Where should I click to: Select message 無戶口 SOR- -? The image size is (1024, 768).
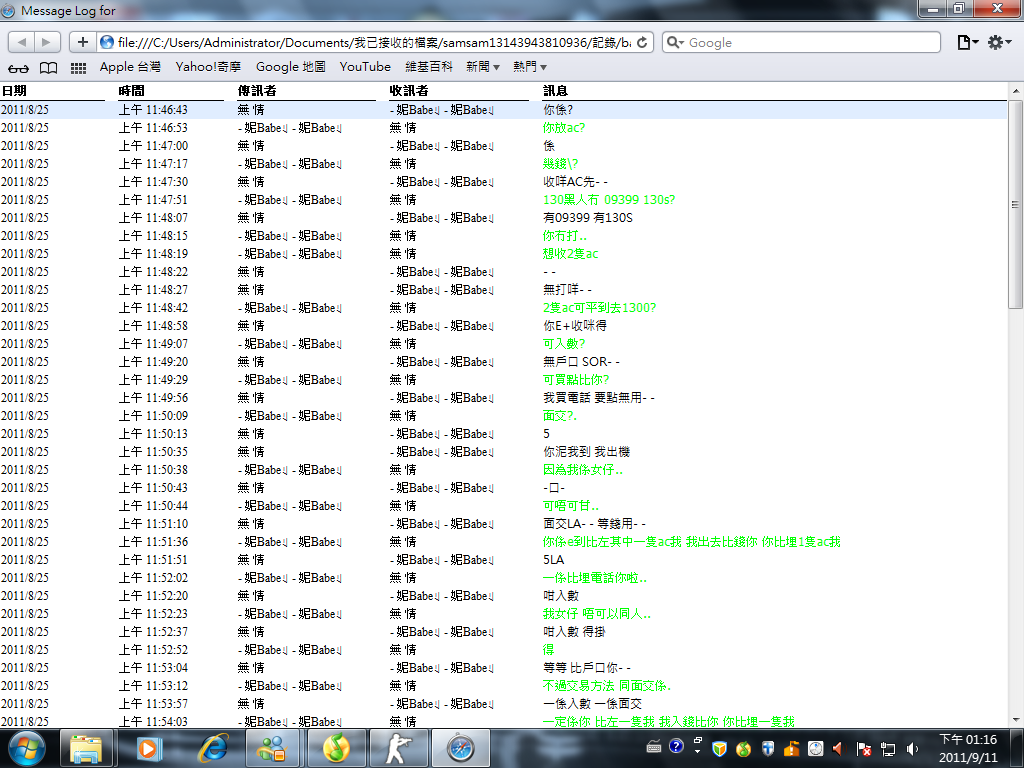581,362
